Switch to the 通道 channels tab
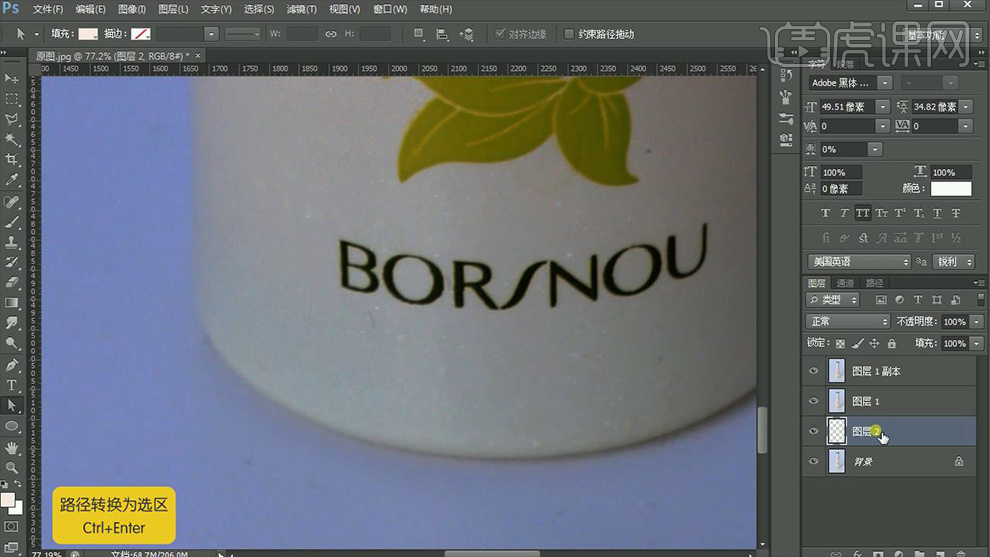 pos(845,283)
